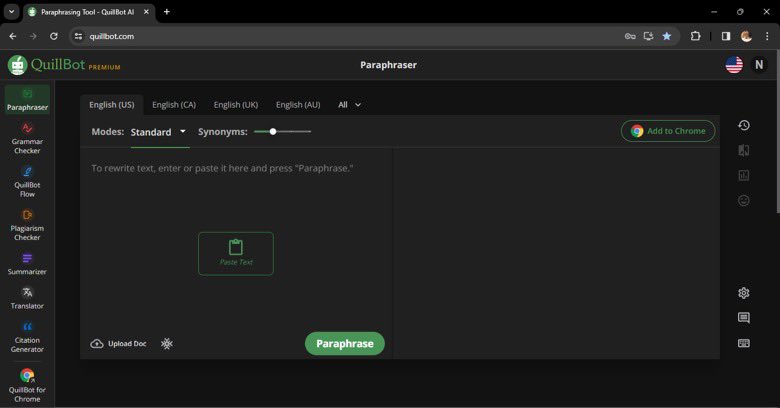The width and height of the screenshot is (780, 408).
Task: Open the browser extensions puzzle icon
Action: 695,36
